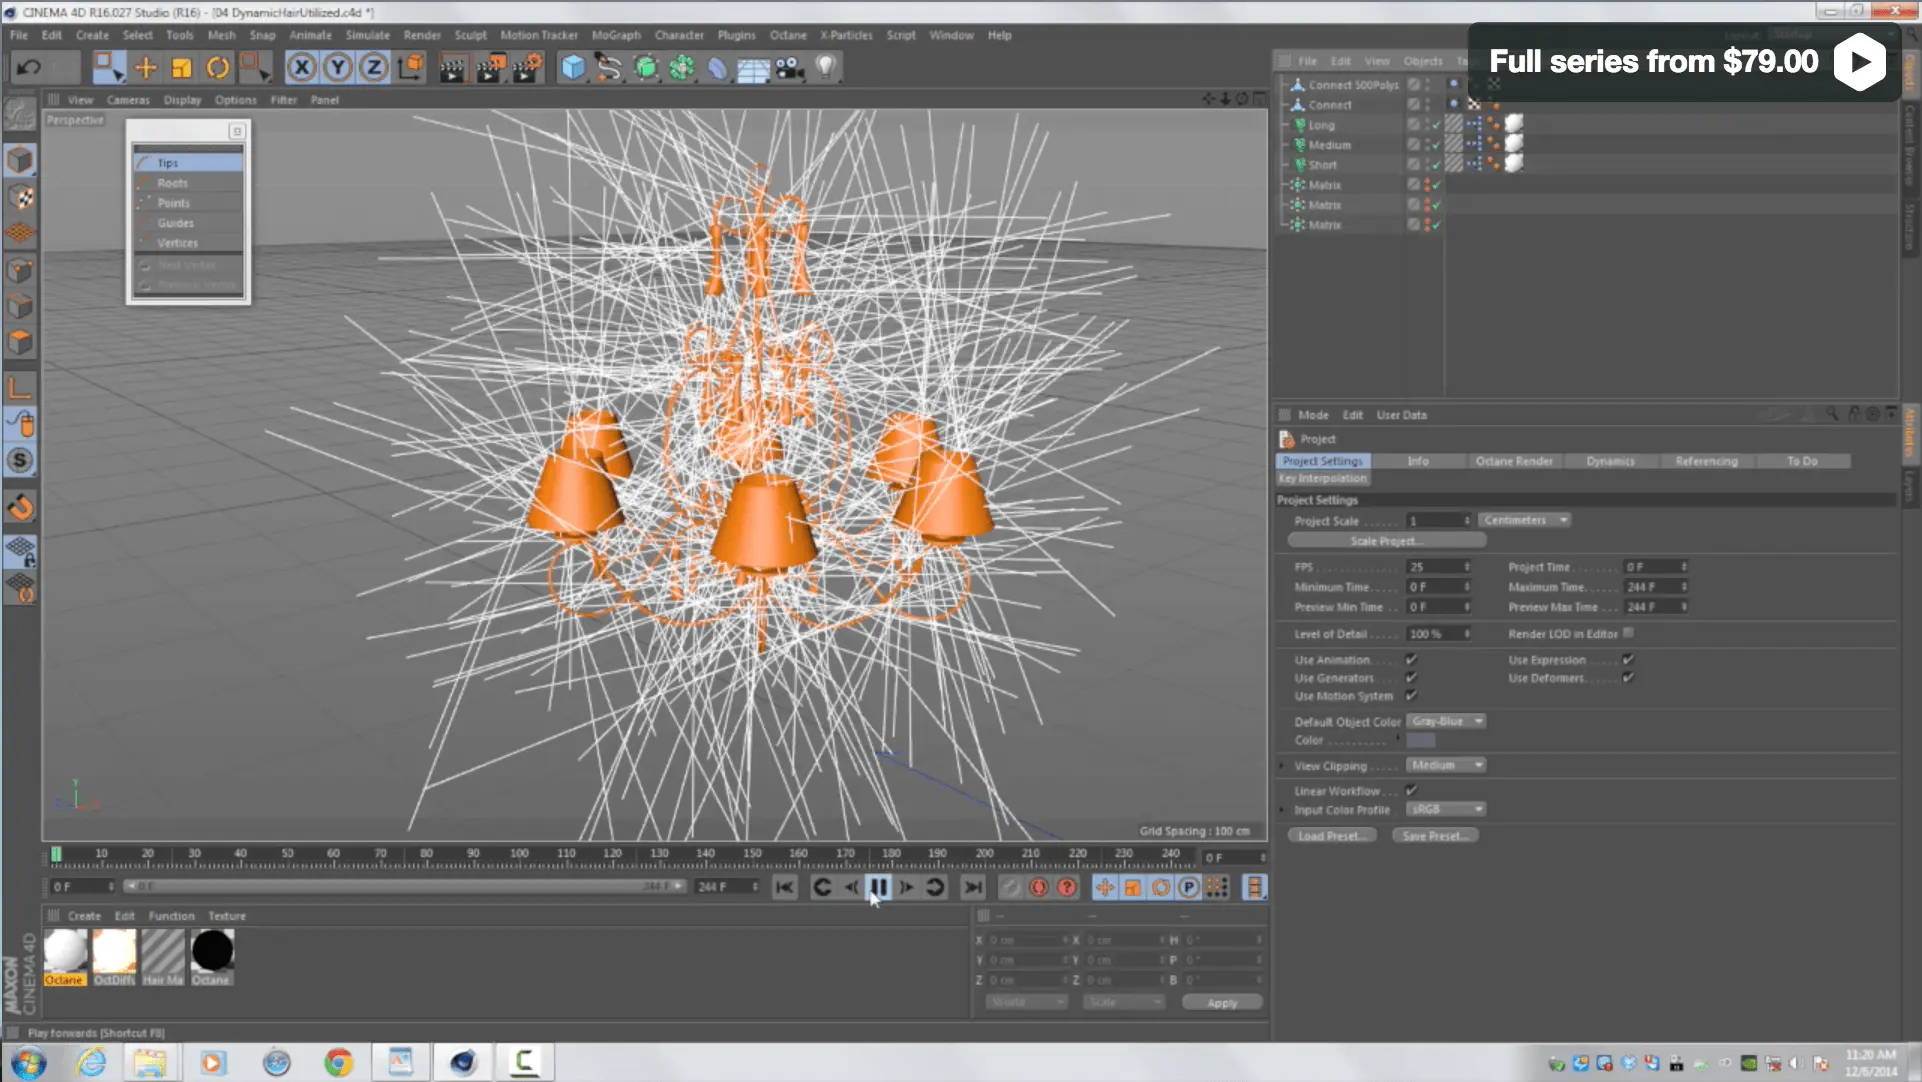Viewport: 1922px width, 1082px height.
Task: Switch to Model mode cube icon
Action: click(20, 160)
